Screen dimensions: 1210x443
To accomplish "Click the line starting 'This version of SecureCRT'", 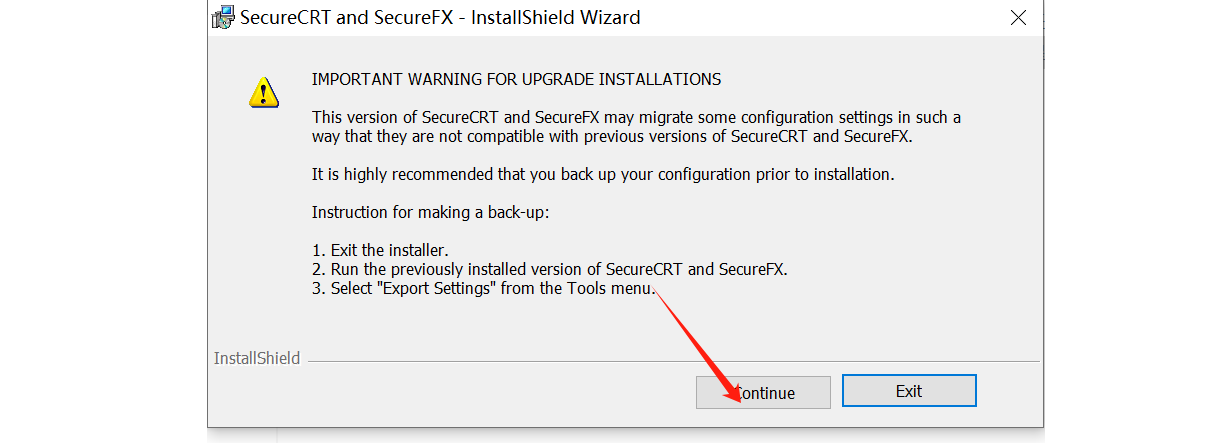I will coord(636,117).
